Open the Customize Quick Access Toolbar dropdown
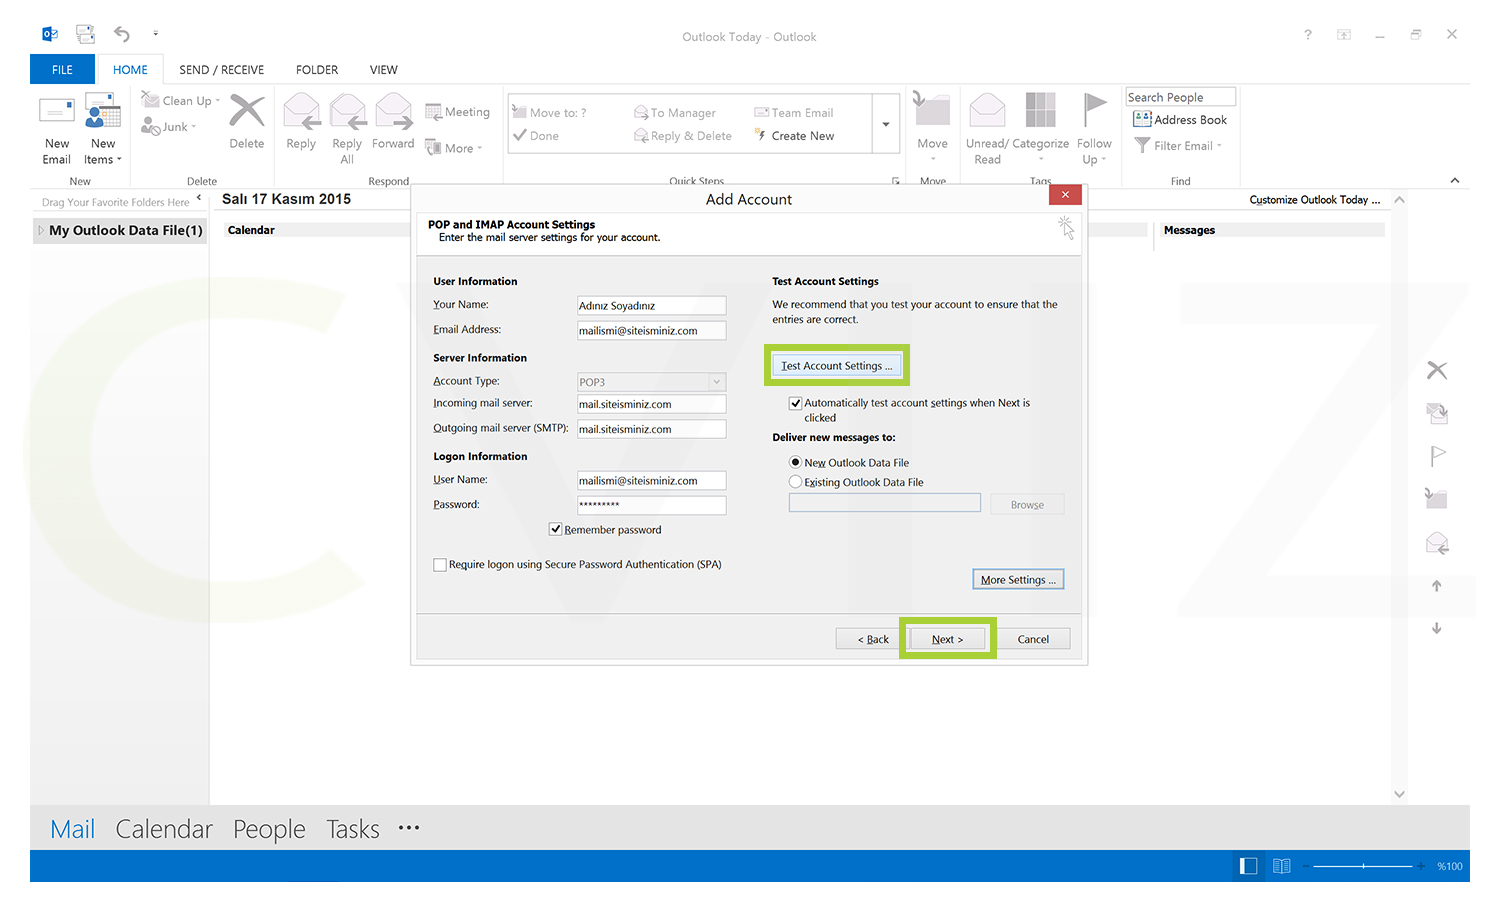 tap(155, 34)
